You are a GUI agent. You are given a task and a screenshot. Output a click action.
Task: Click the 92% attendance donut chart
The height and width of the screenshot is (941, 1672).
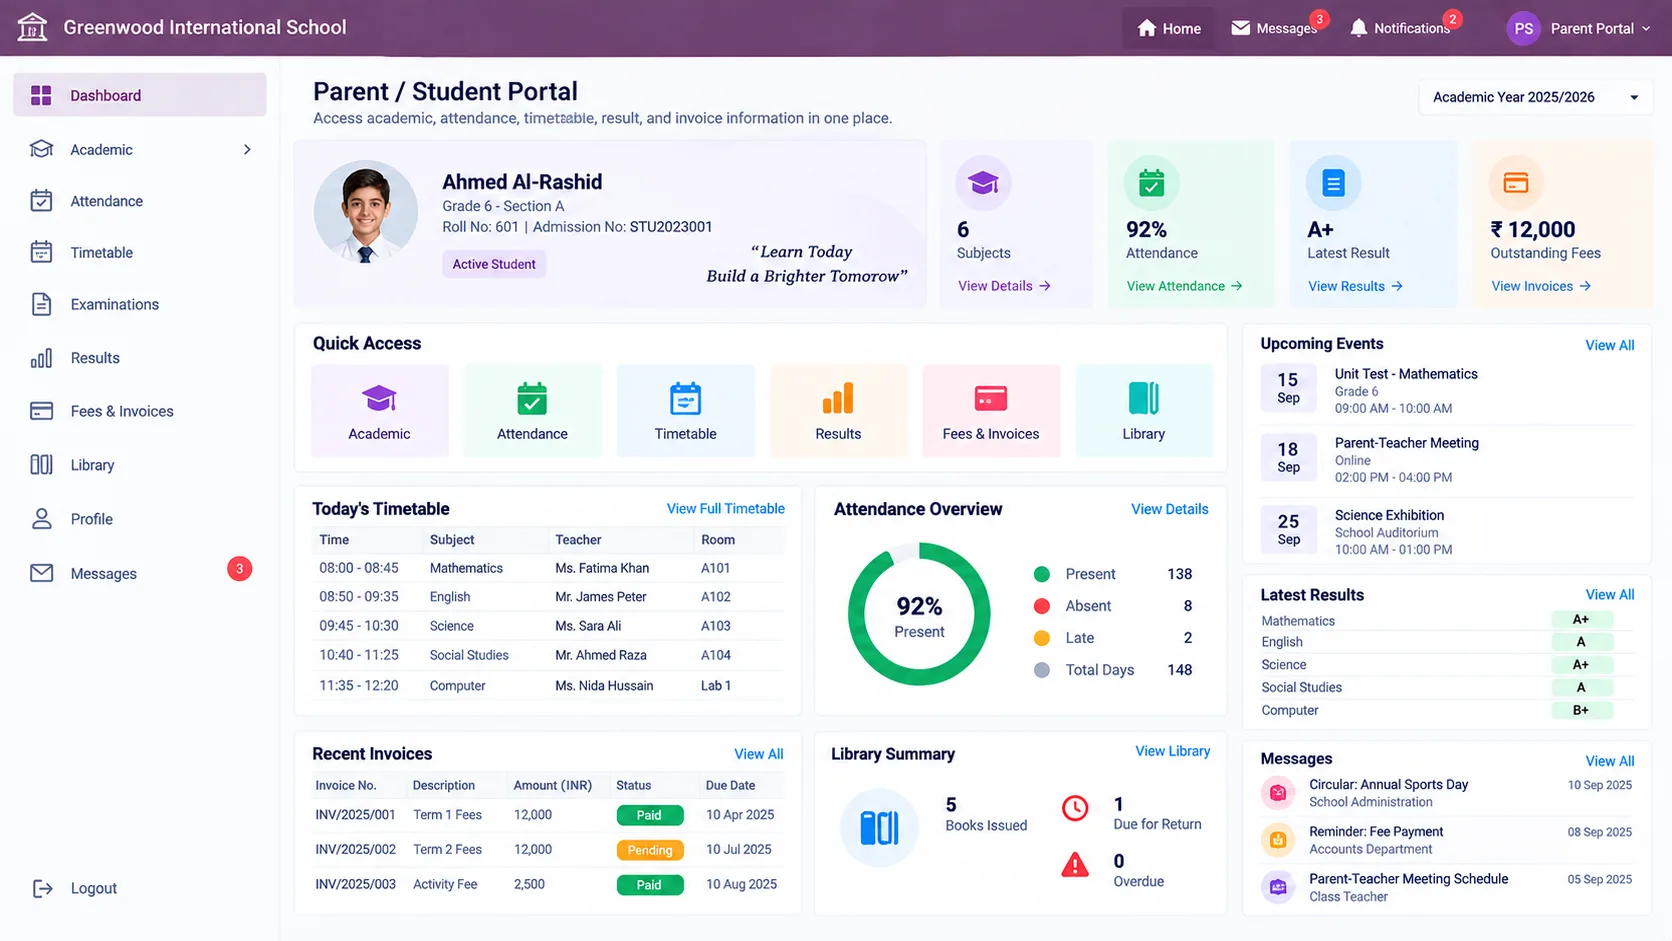[x=919, y=614]
